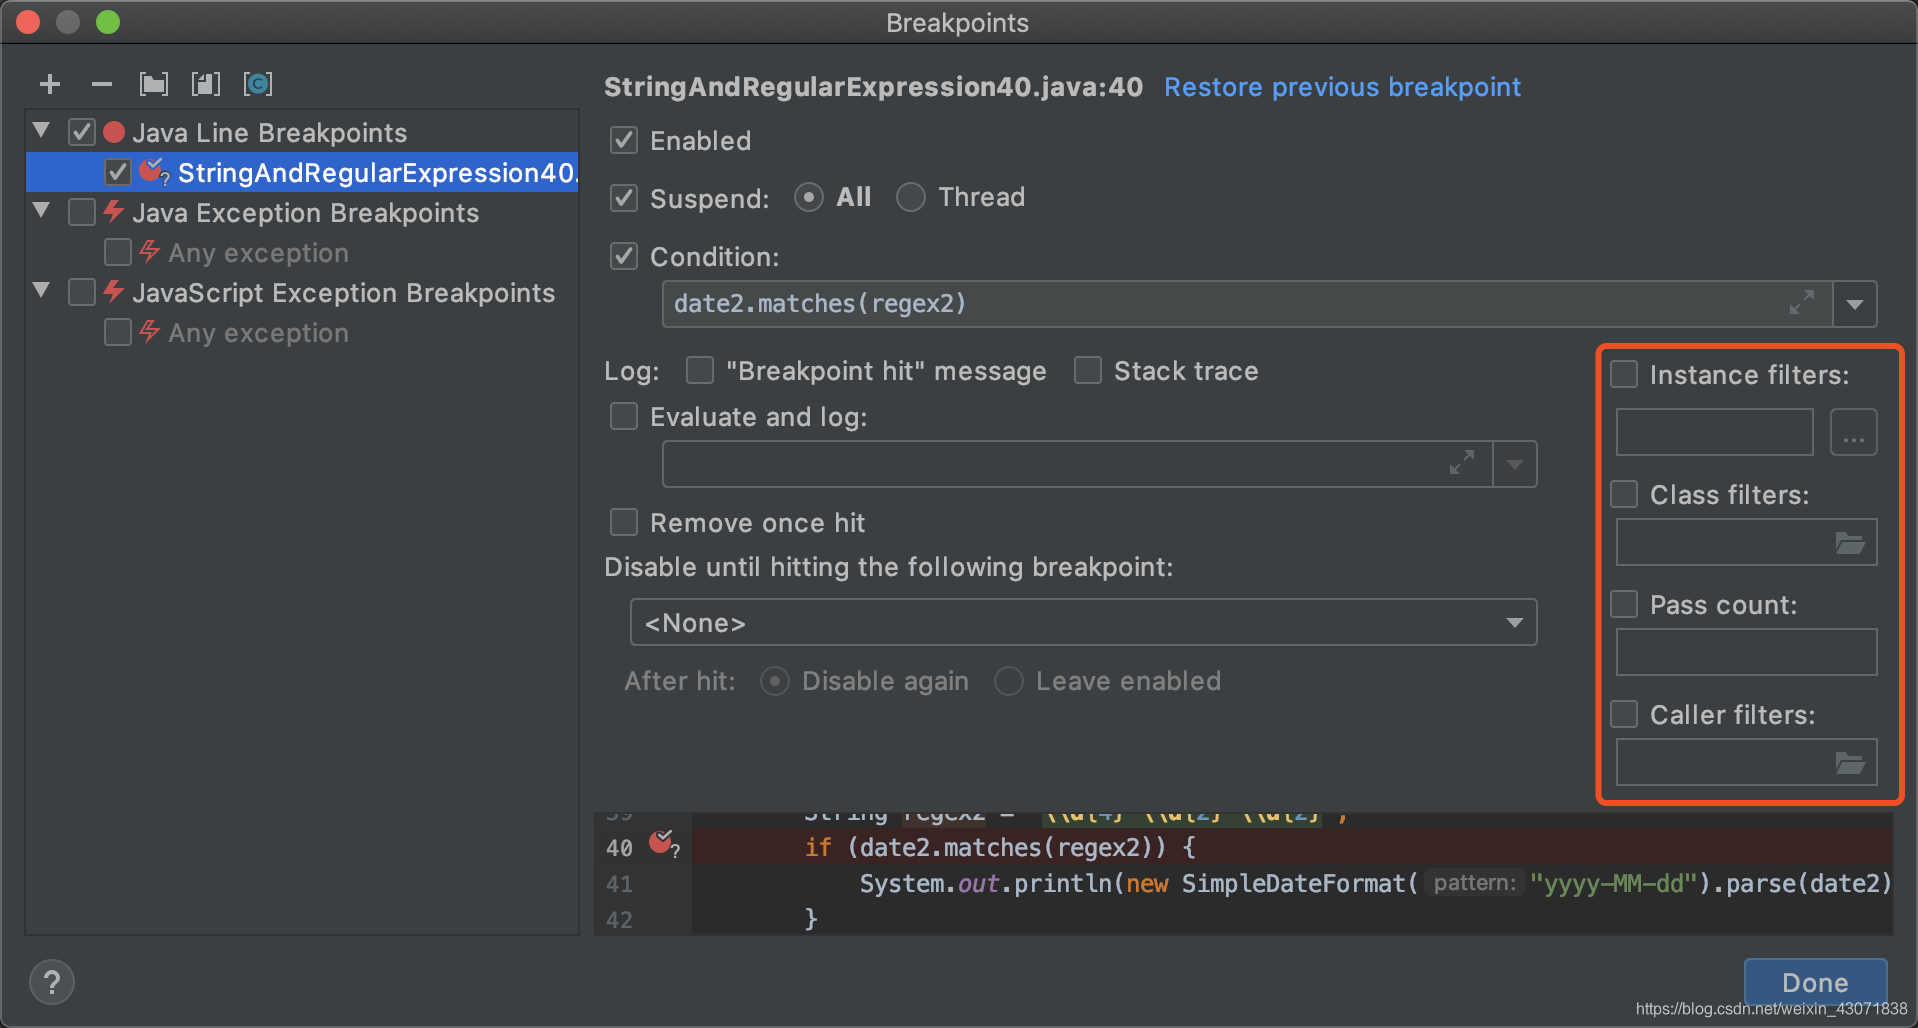
Task: Check the JavaScript Exception Breakpoints group checkbox
Action: [x=82, y=292]
